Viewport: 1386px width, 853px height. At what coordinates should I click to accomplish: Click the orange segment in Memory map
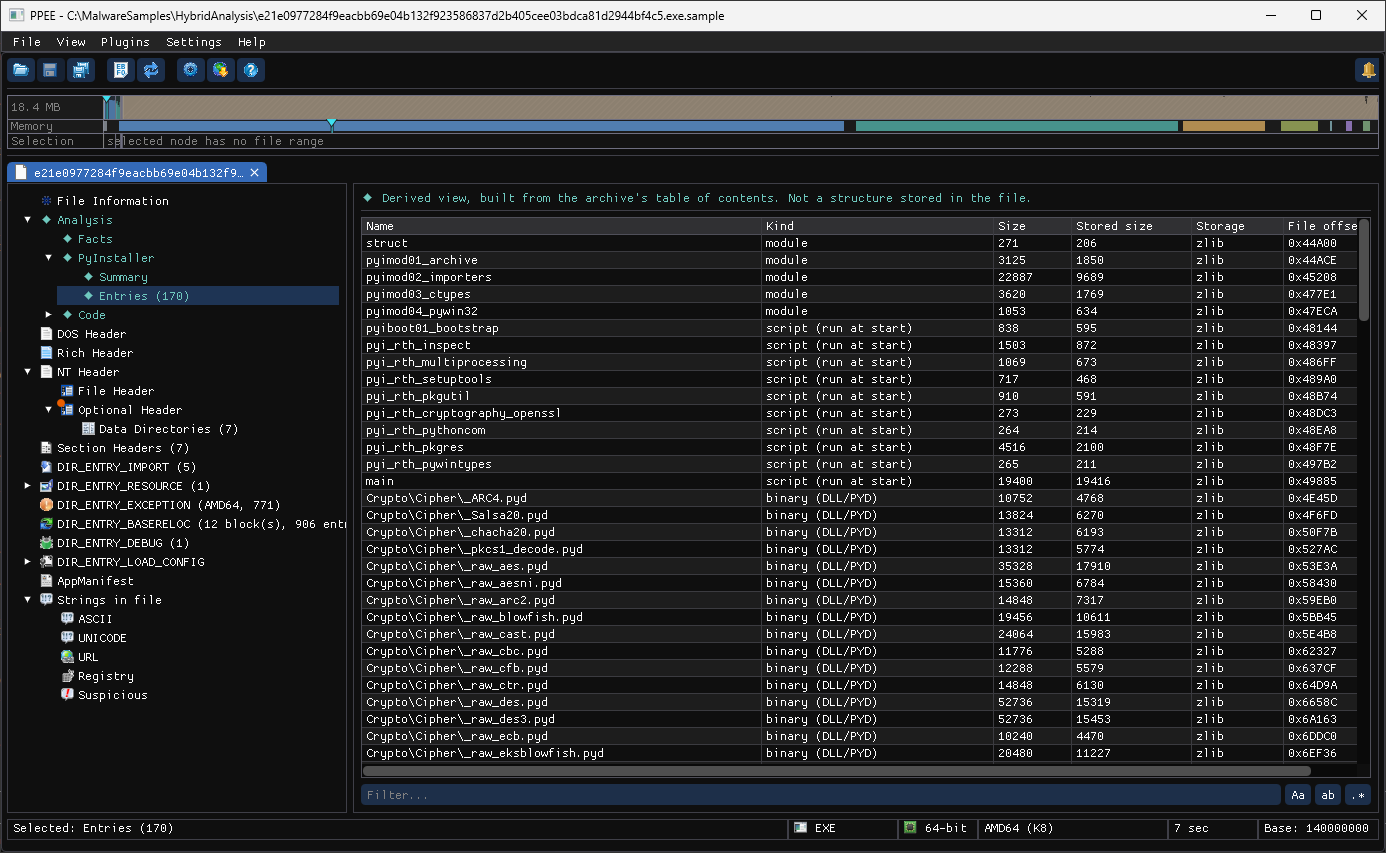coord(1224,126)
